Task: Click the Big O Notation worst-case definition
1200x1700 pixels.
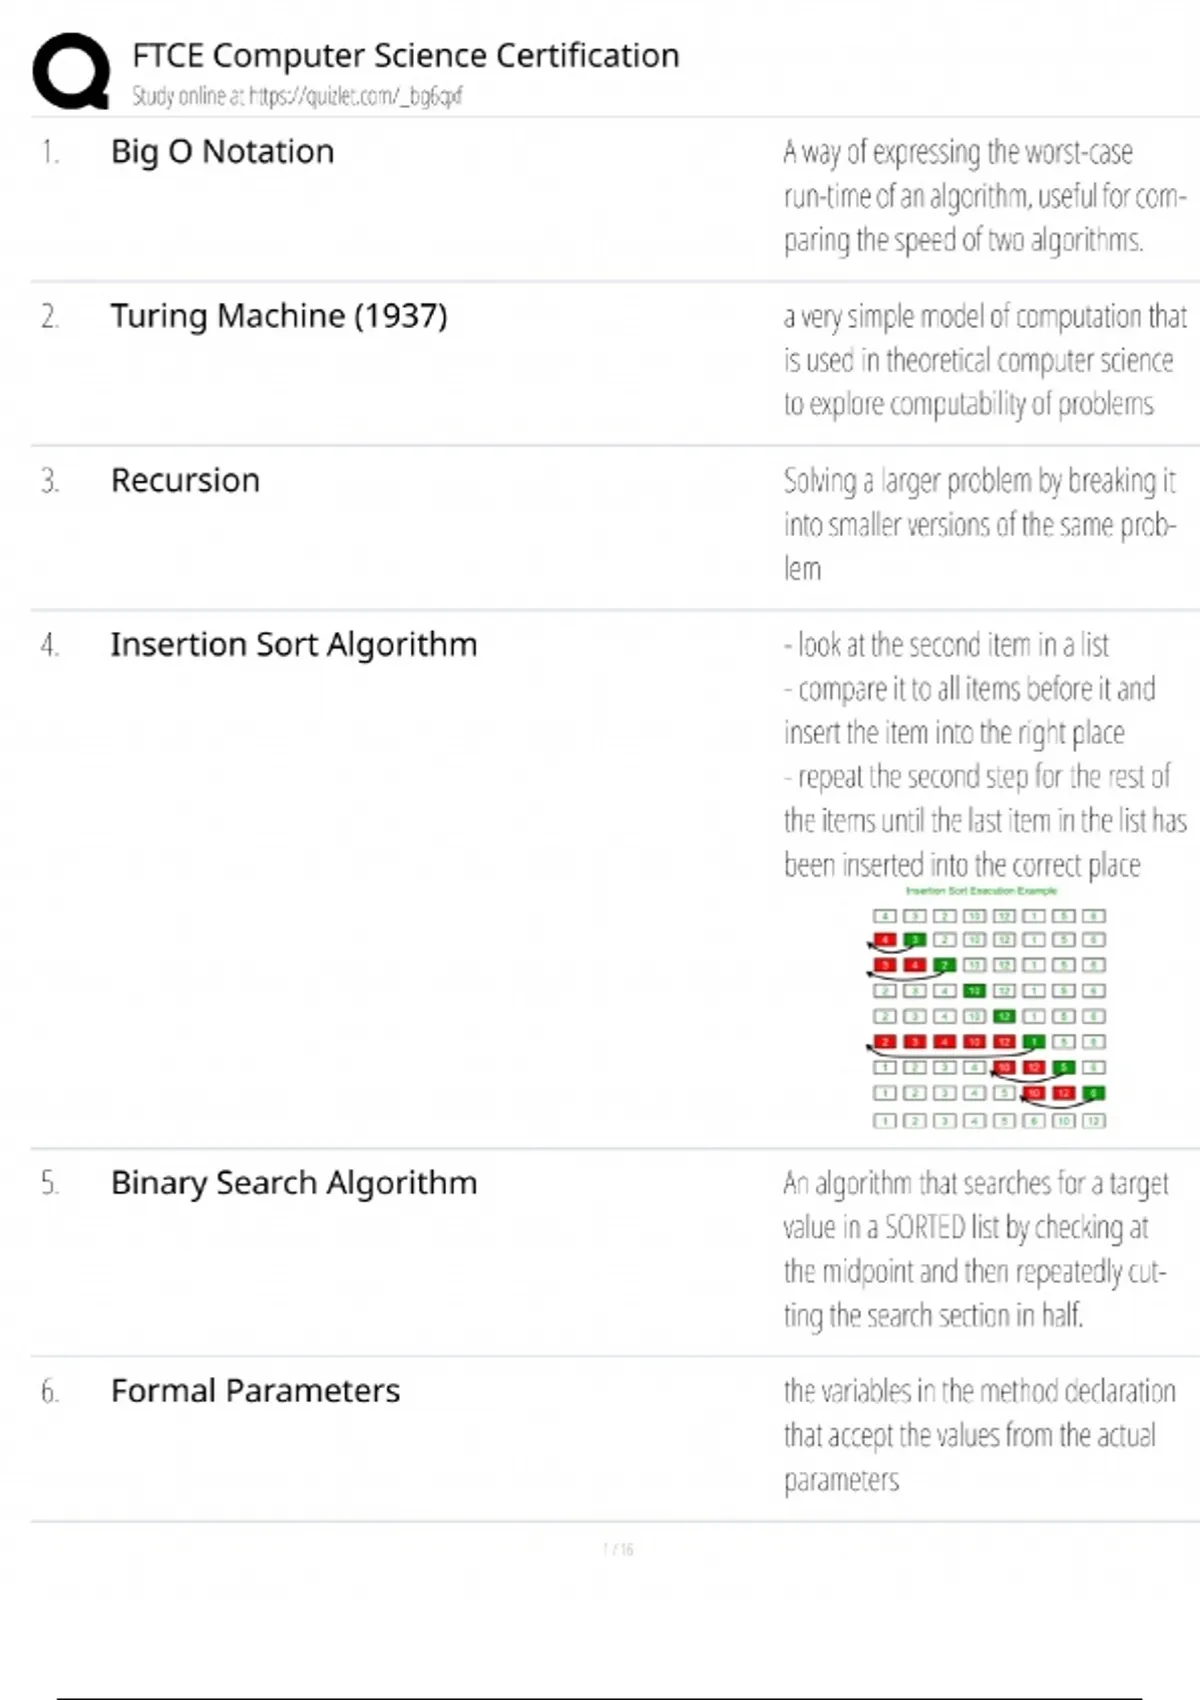Action: tap(983, 196)
